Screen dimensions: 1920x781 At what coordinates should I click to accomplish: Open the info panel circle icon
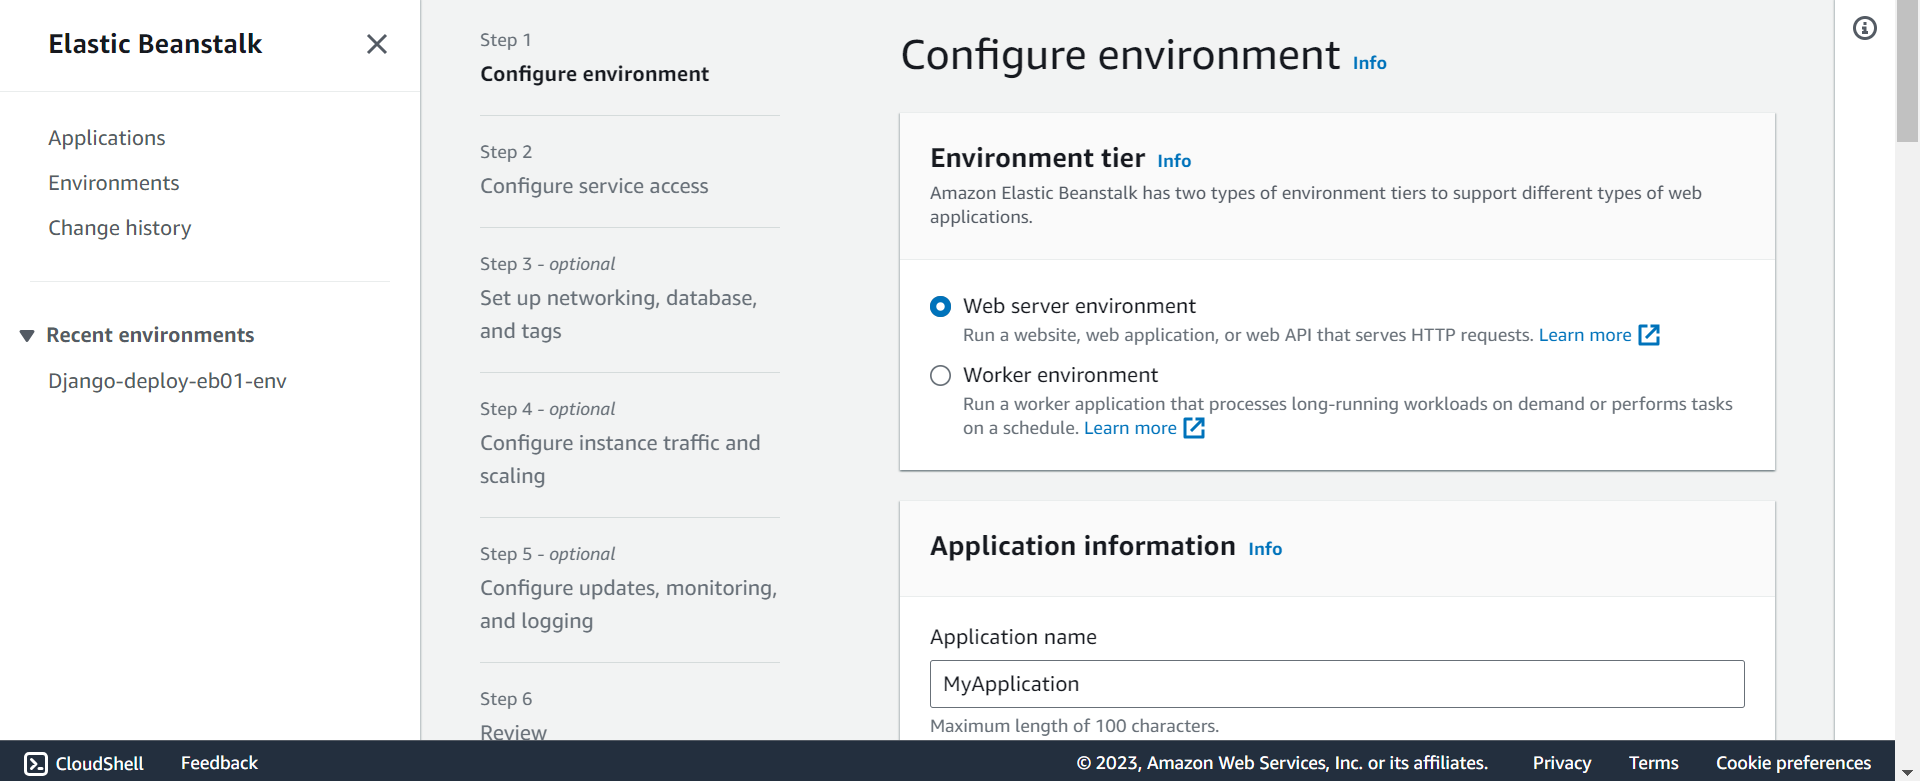[x=1865, y=28]
